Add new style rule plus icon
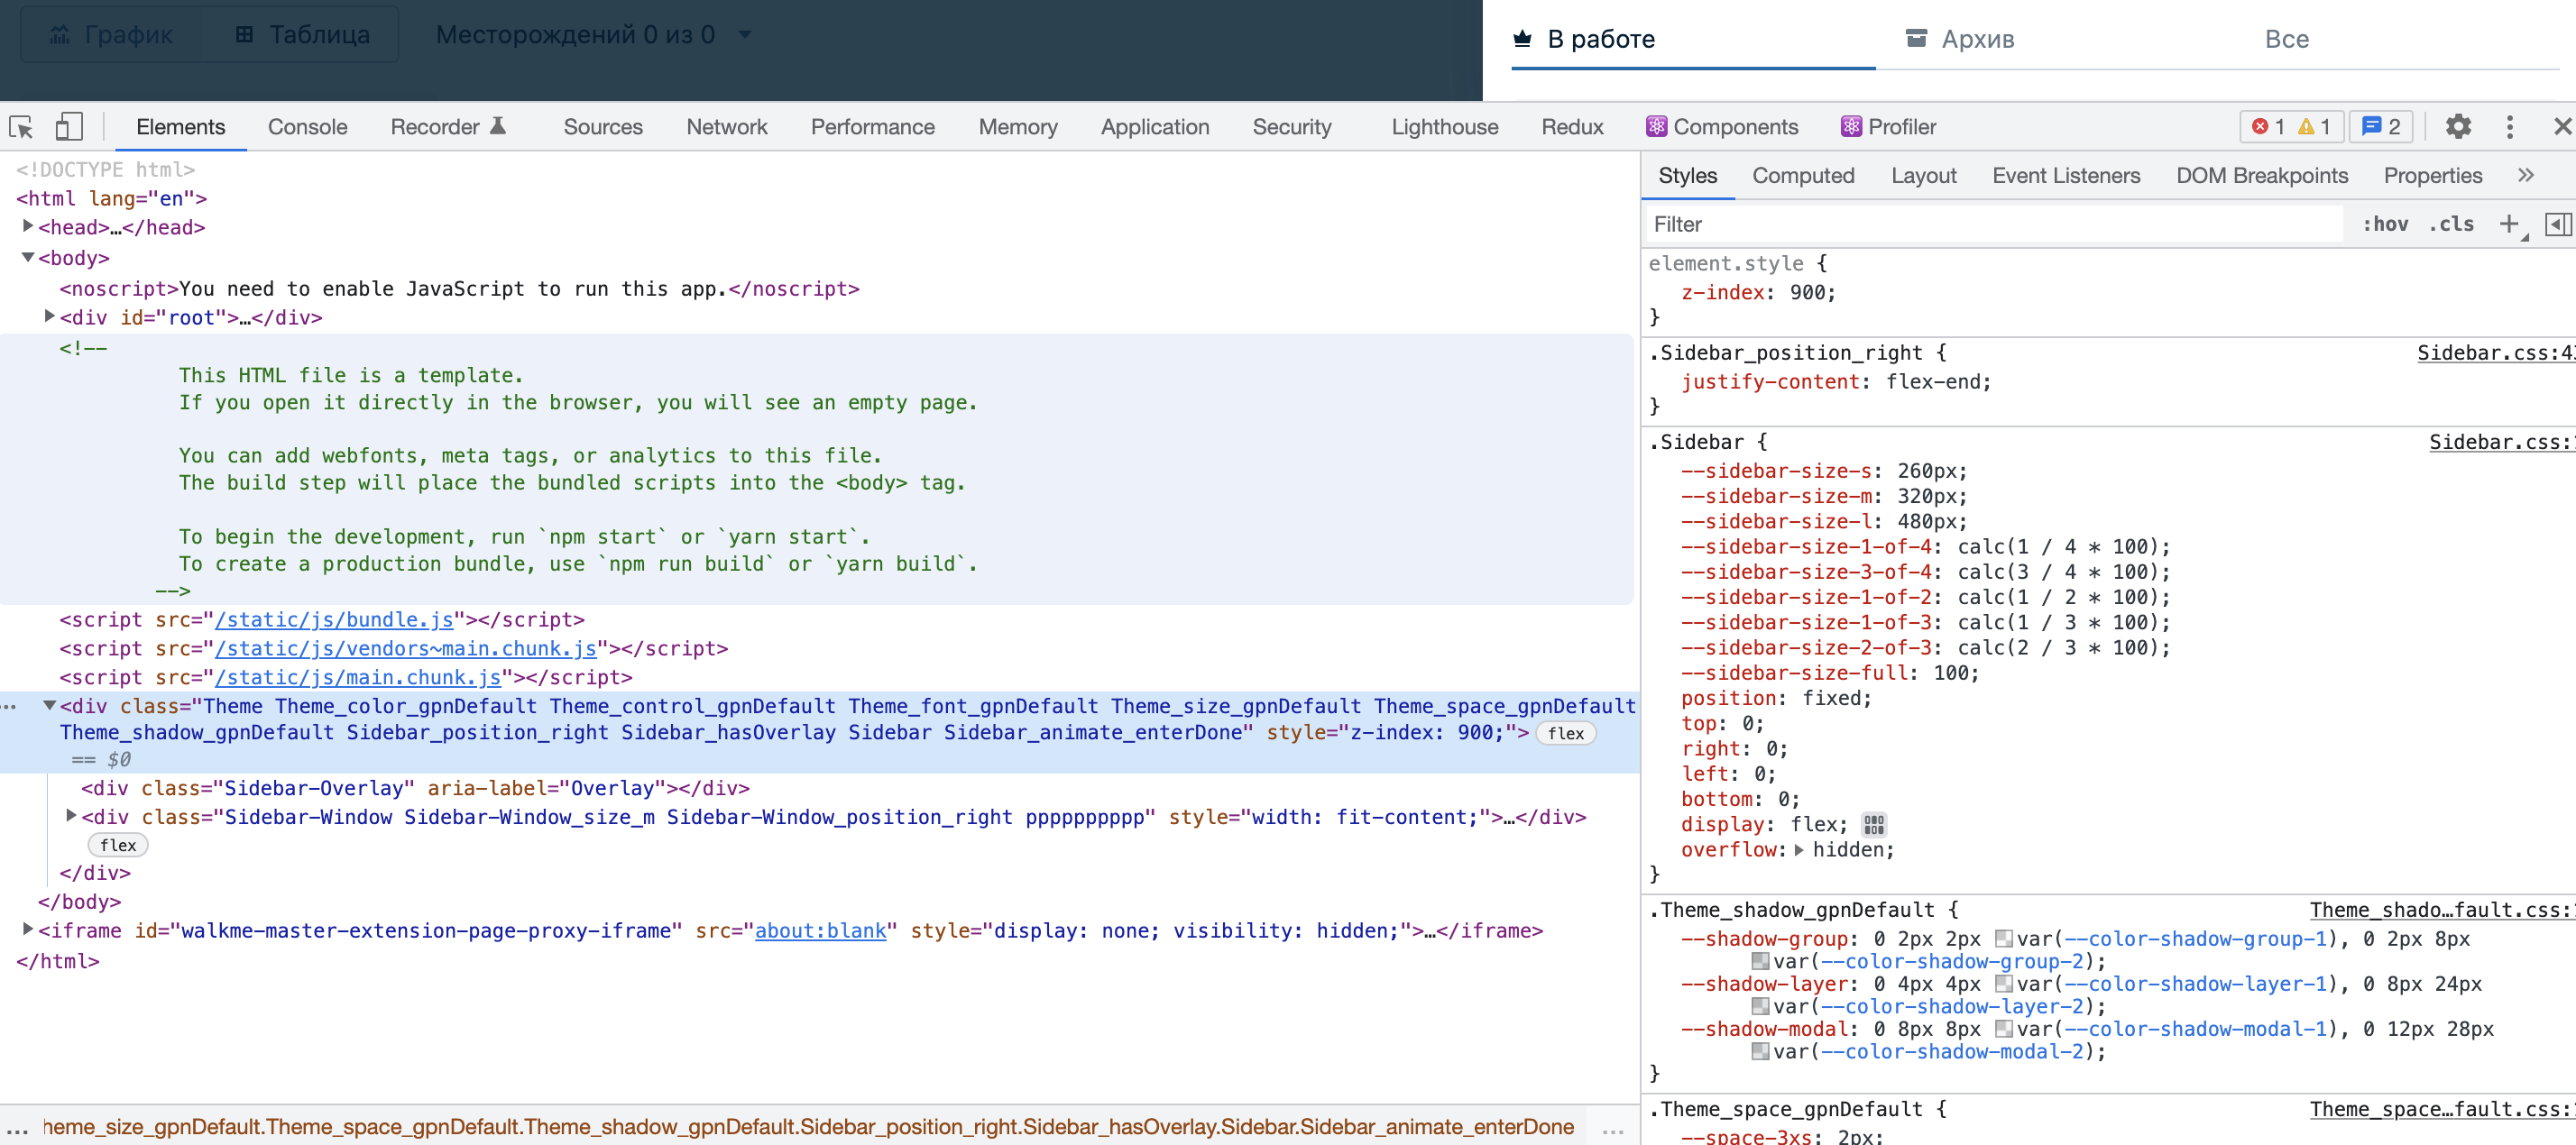This screenshot has height=1145, width=2576. (2508, 224)
